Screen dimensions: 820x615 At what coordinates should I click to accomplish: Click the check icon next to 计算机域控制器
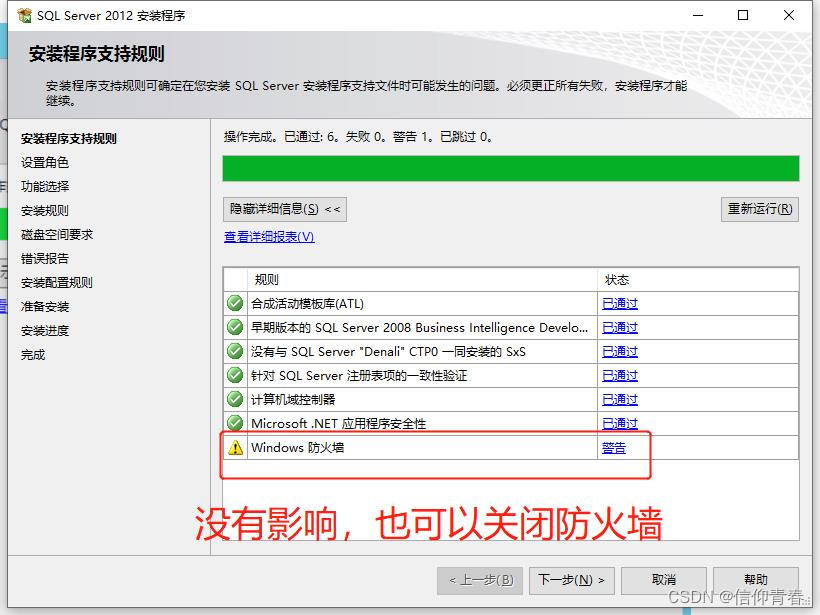coord(235,400)
